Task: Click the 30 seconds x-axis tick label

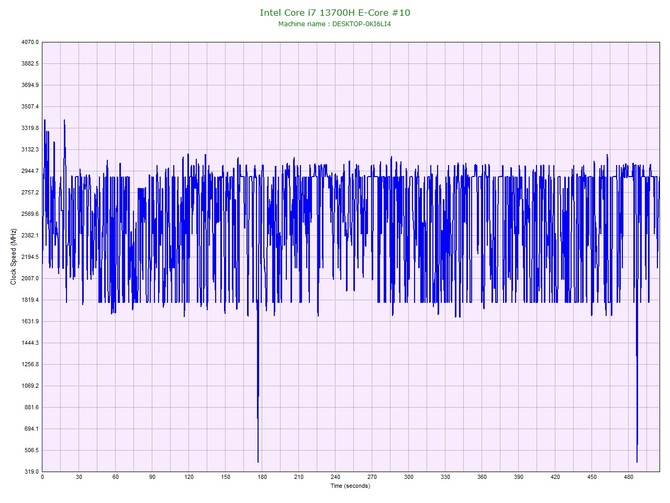Action: [79, 477]
